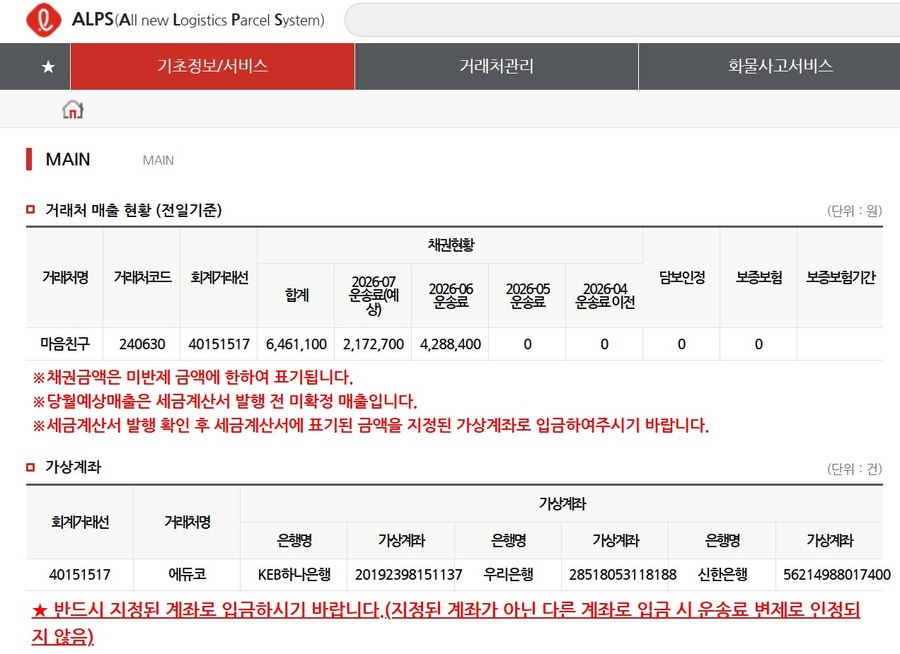The width and height of the screenshot is (900, 654).
Task: Click the ALPS red logo icon
Action: pos(44,20)
